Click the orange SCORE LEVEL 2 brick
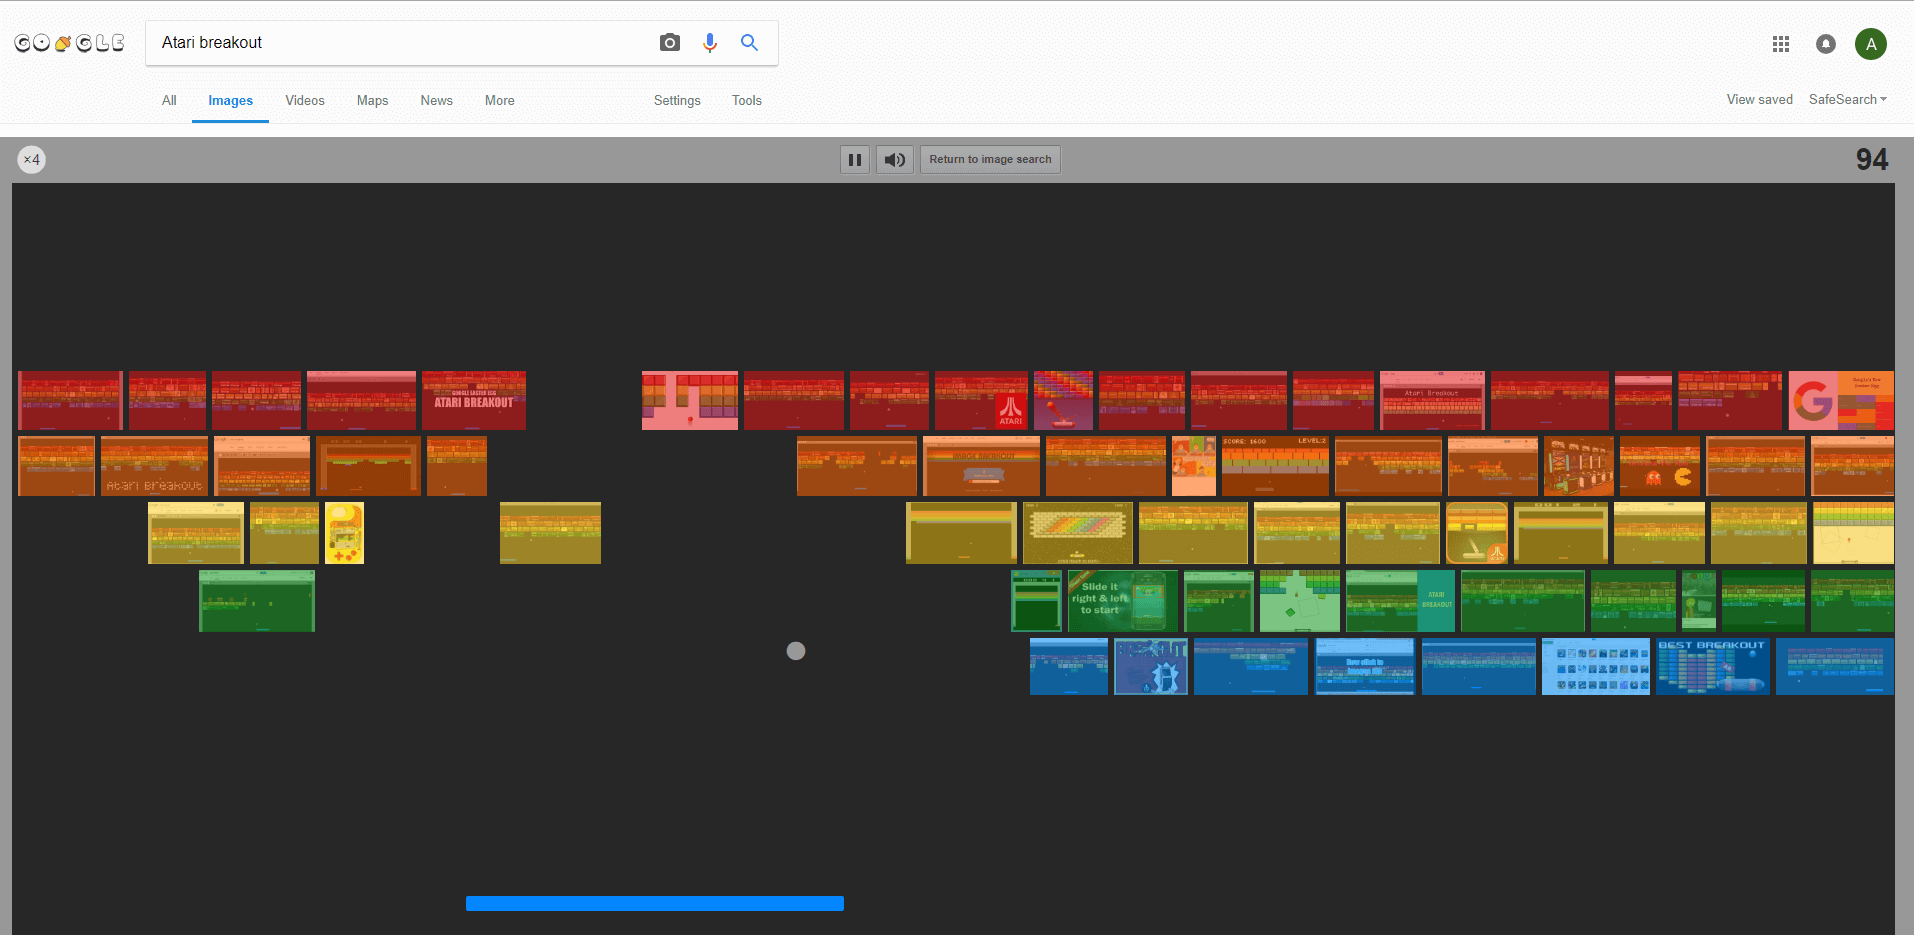The image size is (1914, 935). coord(1275,466)
